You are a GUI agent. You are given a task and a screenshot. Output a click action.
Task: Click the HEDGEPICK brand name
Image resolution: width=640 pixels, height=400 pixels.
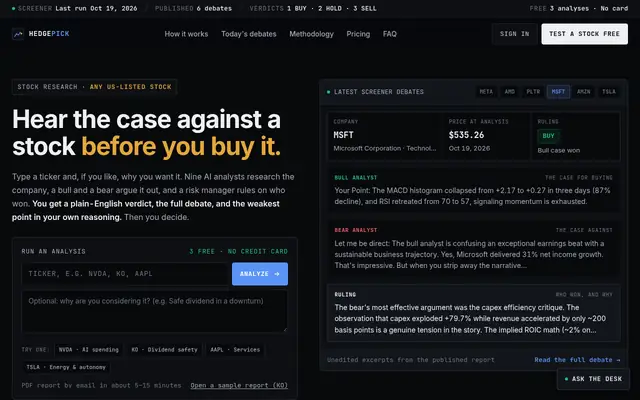tap(49, 34)
